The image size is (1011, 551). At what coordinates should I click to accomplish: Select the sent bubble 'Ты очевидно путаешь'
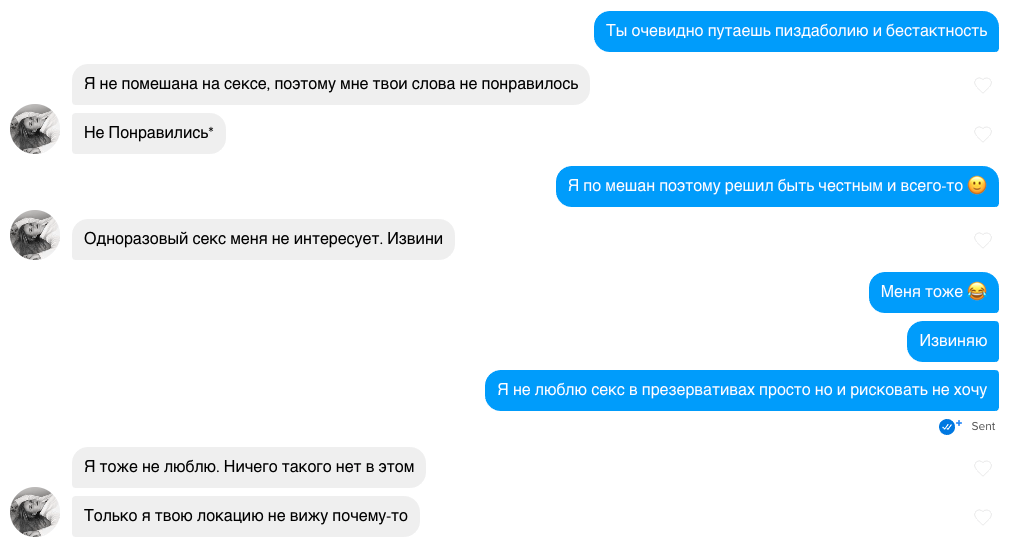click(796, 31)
